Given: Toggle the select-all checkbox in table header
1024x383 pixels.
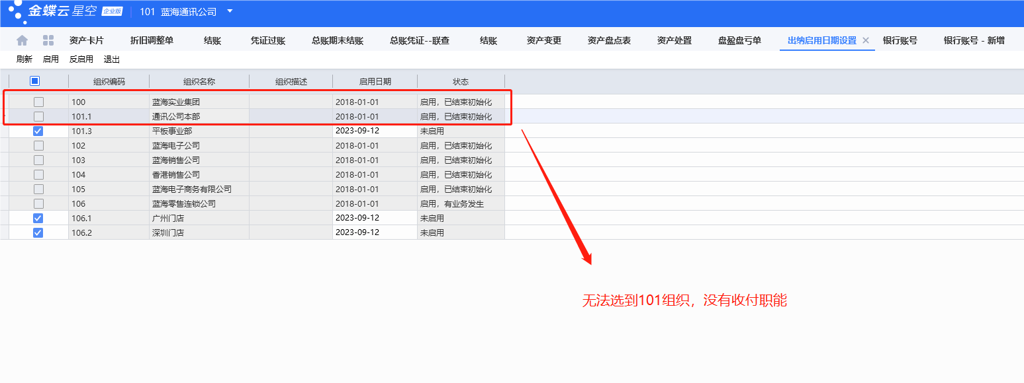Looking at the screenshot, I should 35,81.
